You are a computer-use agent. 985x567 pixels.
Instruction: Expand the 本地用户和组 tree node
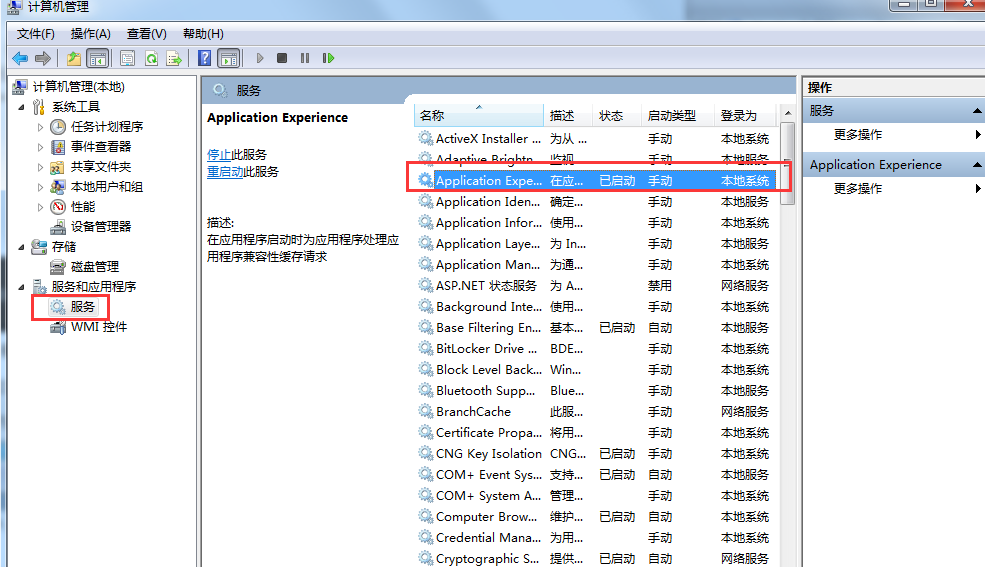(41, 187)
